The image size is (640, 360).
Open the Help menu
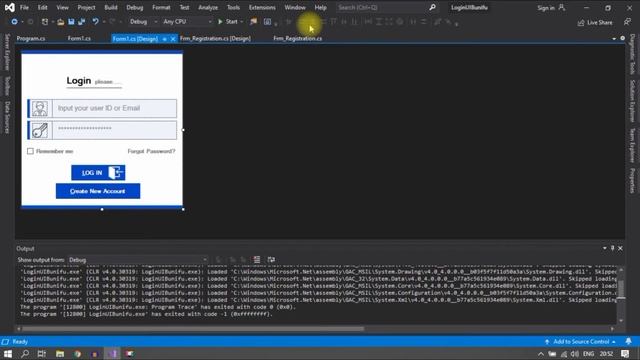point(320,7)
